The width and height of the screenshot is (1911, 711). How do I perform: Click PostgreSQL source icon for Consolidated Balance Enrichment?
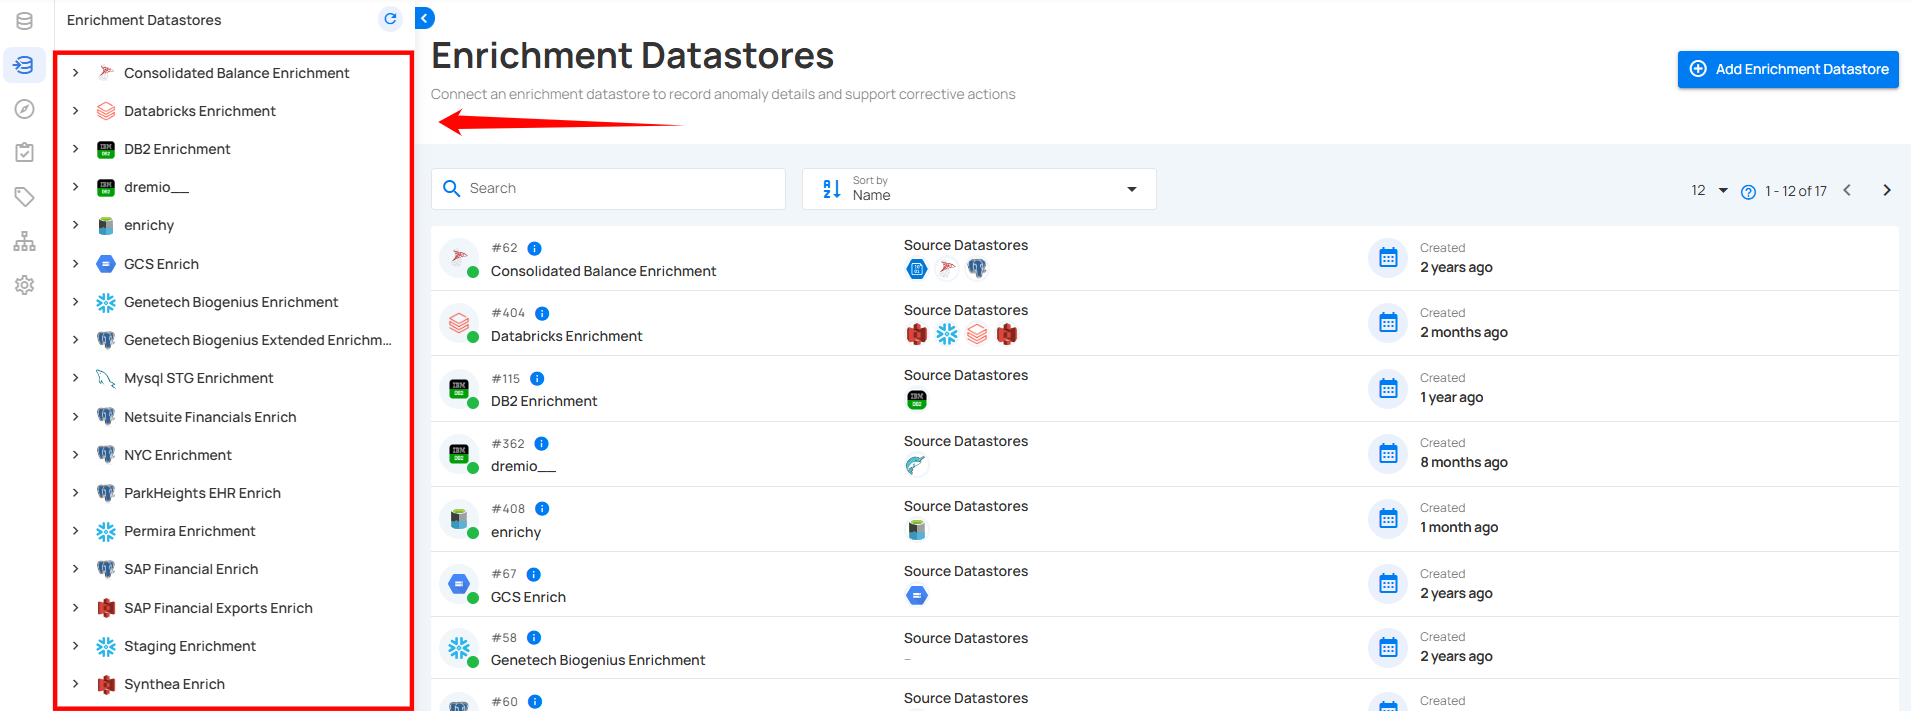[977, 268]
